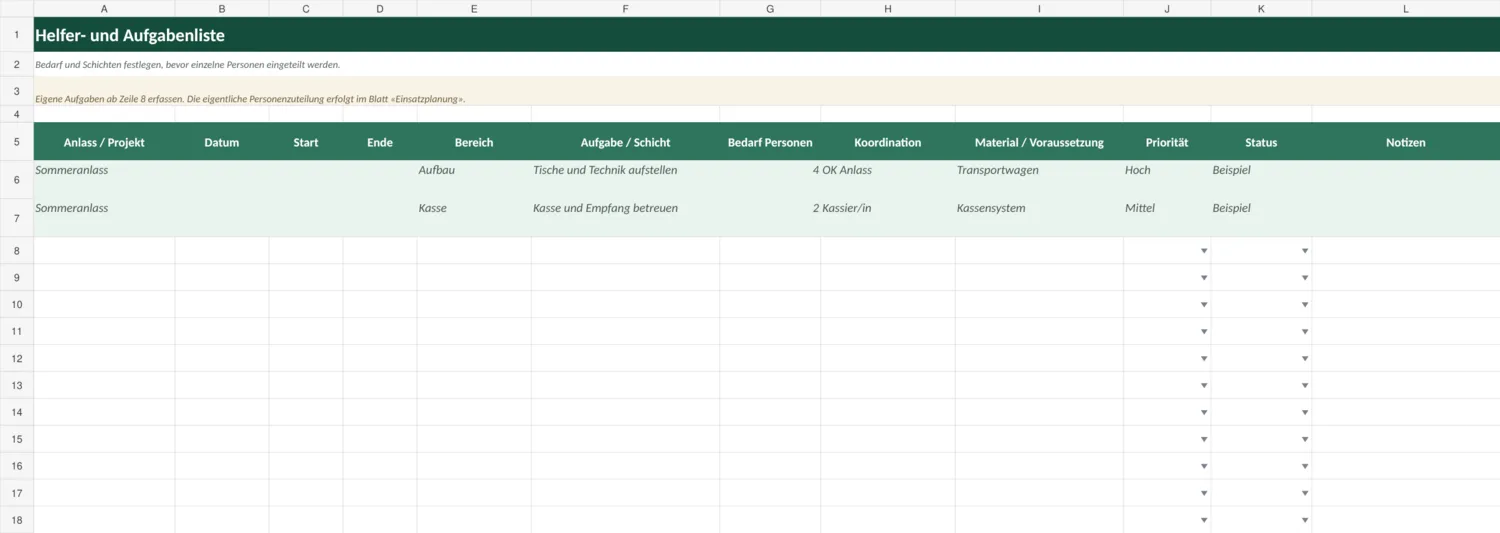Select empty Datum cell in row 9
Image resolution: width=1500 pixels, height=533 pixels.
(222, 278)
